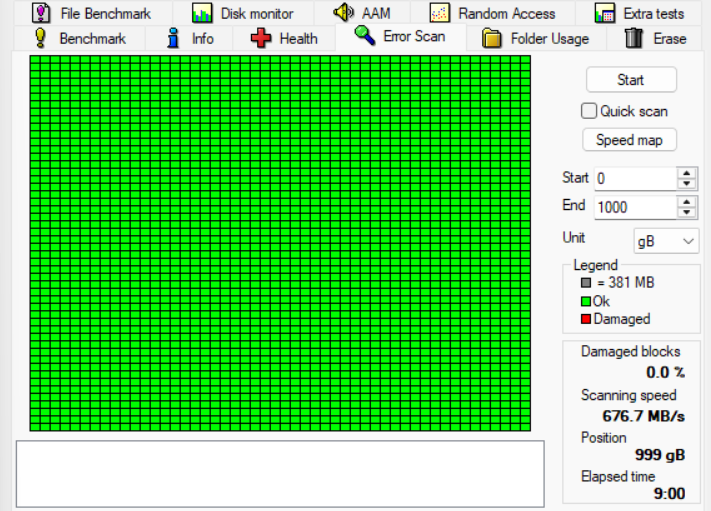
Task: Click the End position input field
Action: pyautogui.click(x=636, y=207)
